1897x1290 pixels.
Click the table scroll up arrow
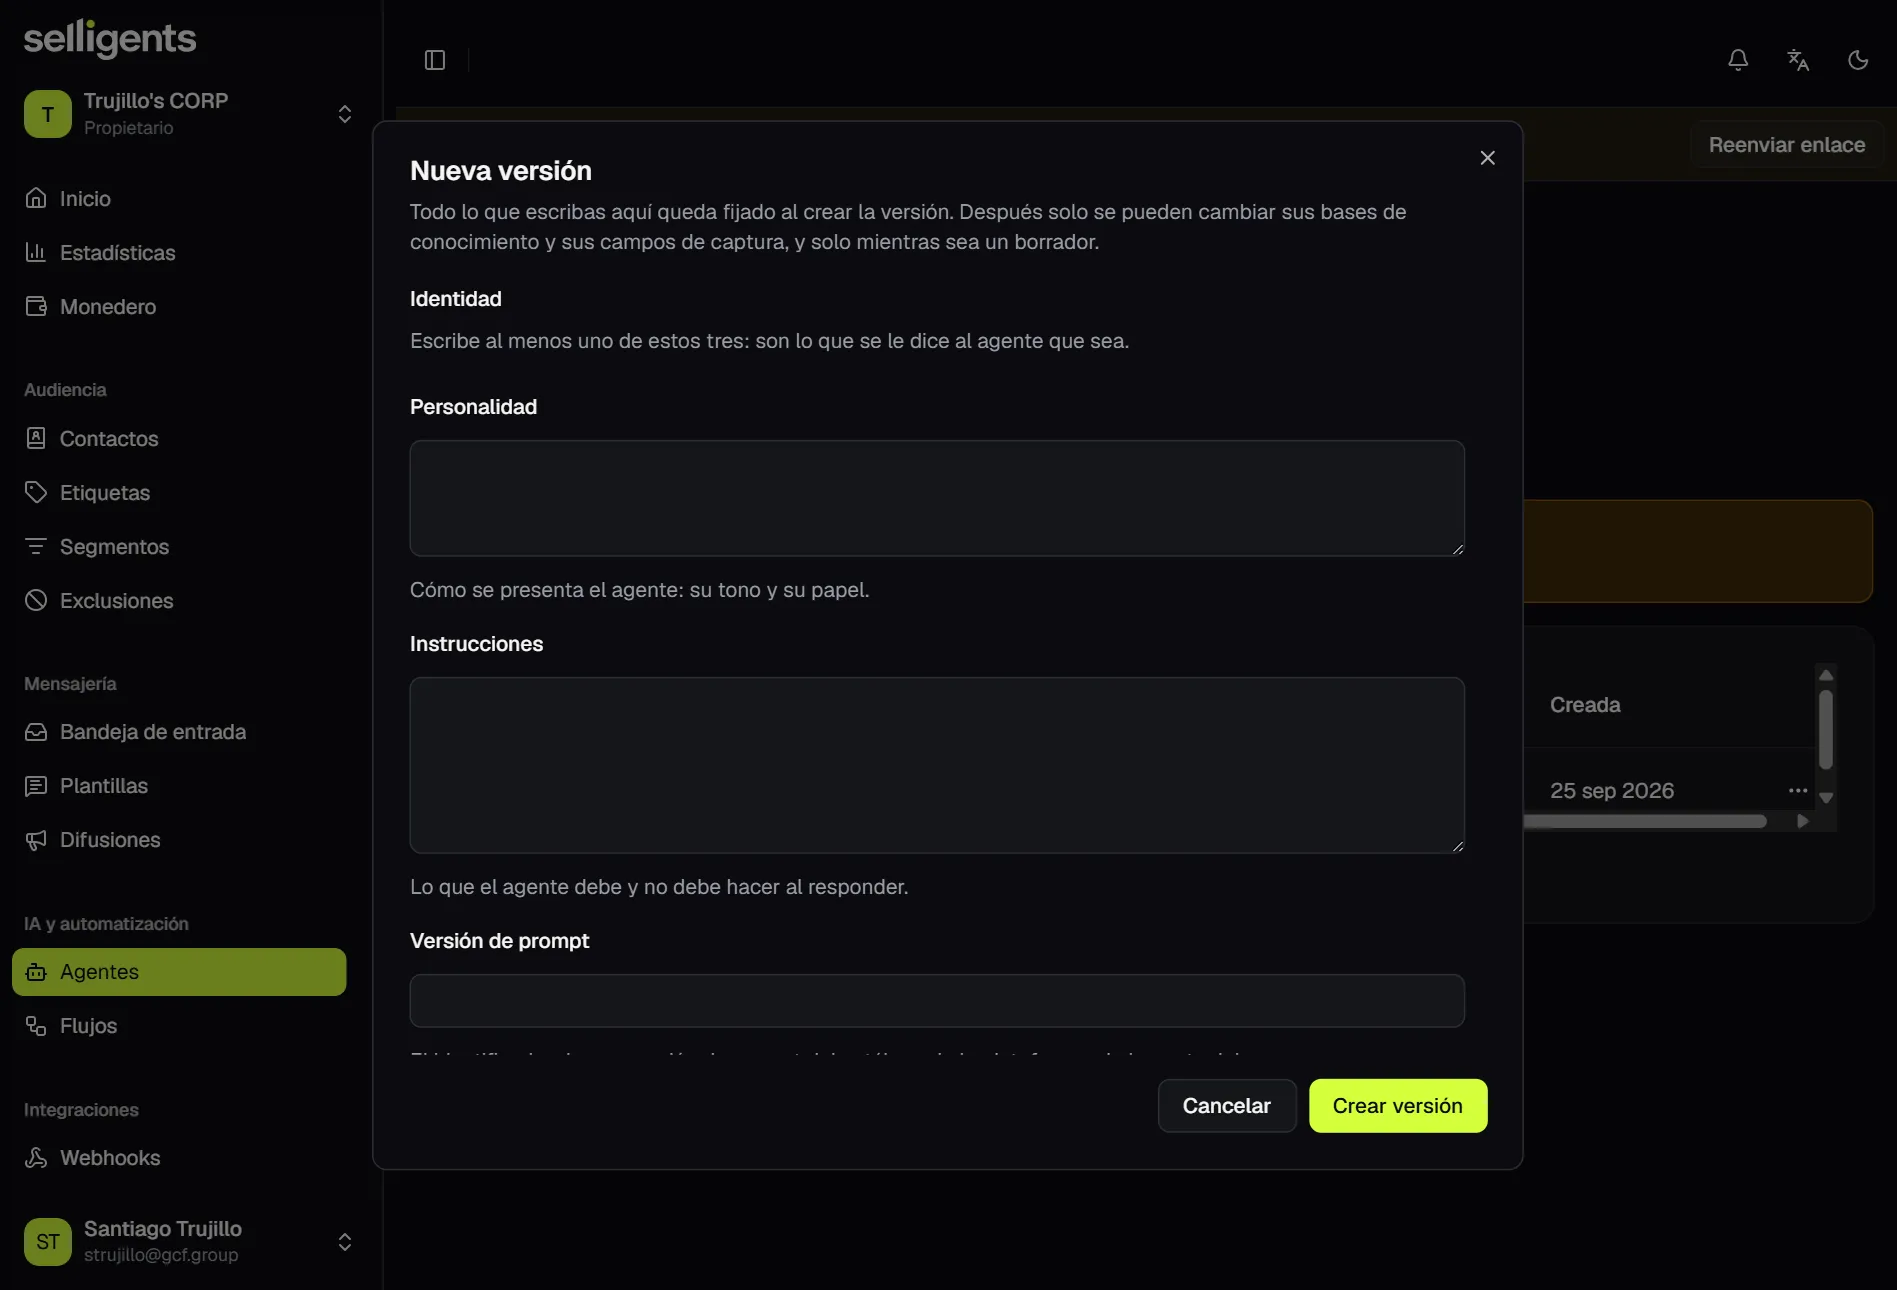click(1826, 675)
